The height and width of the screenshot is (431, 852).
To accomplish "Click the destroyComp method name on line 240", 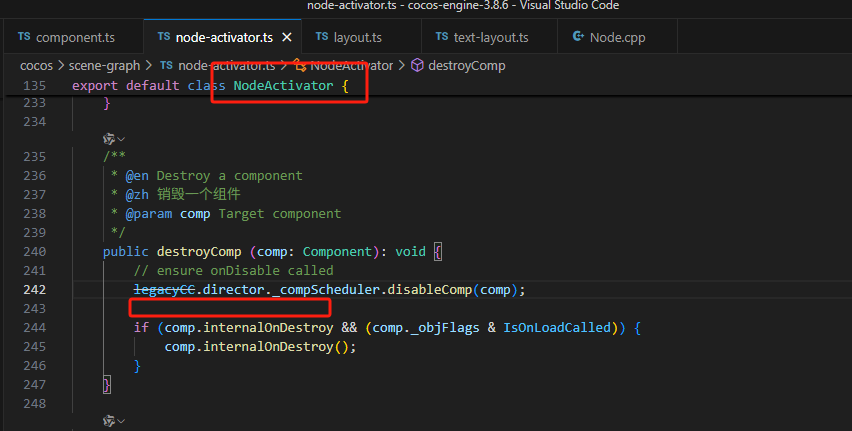I will click(199, 252).
